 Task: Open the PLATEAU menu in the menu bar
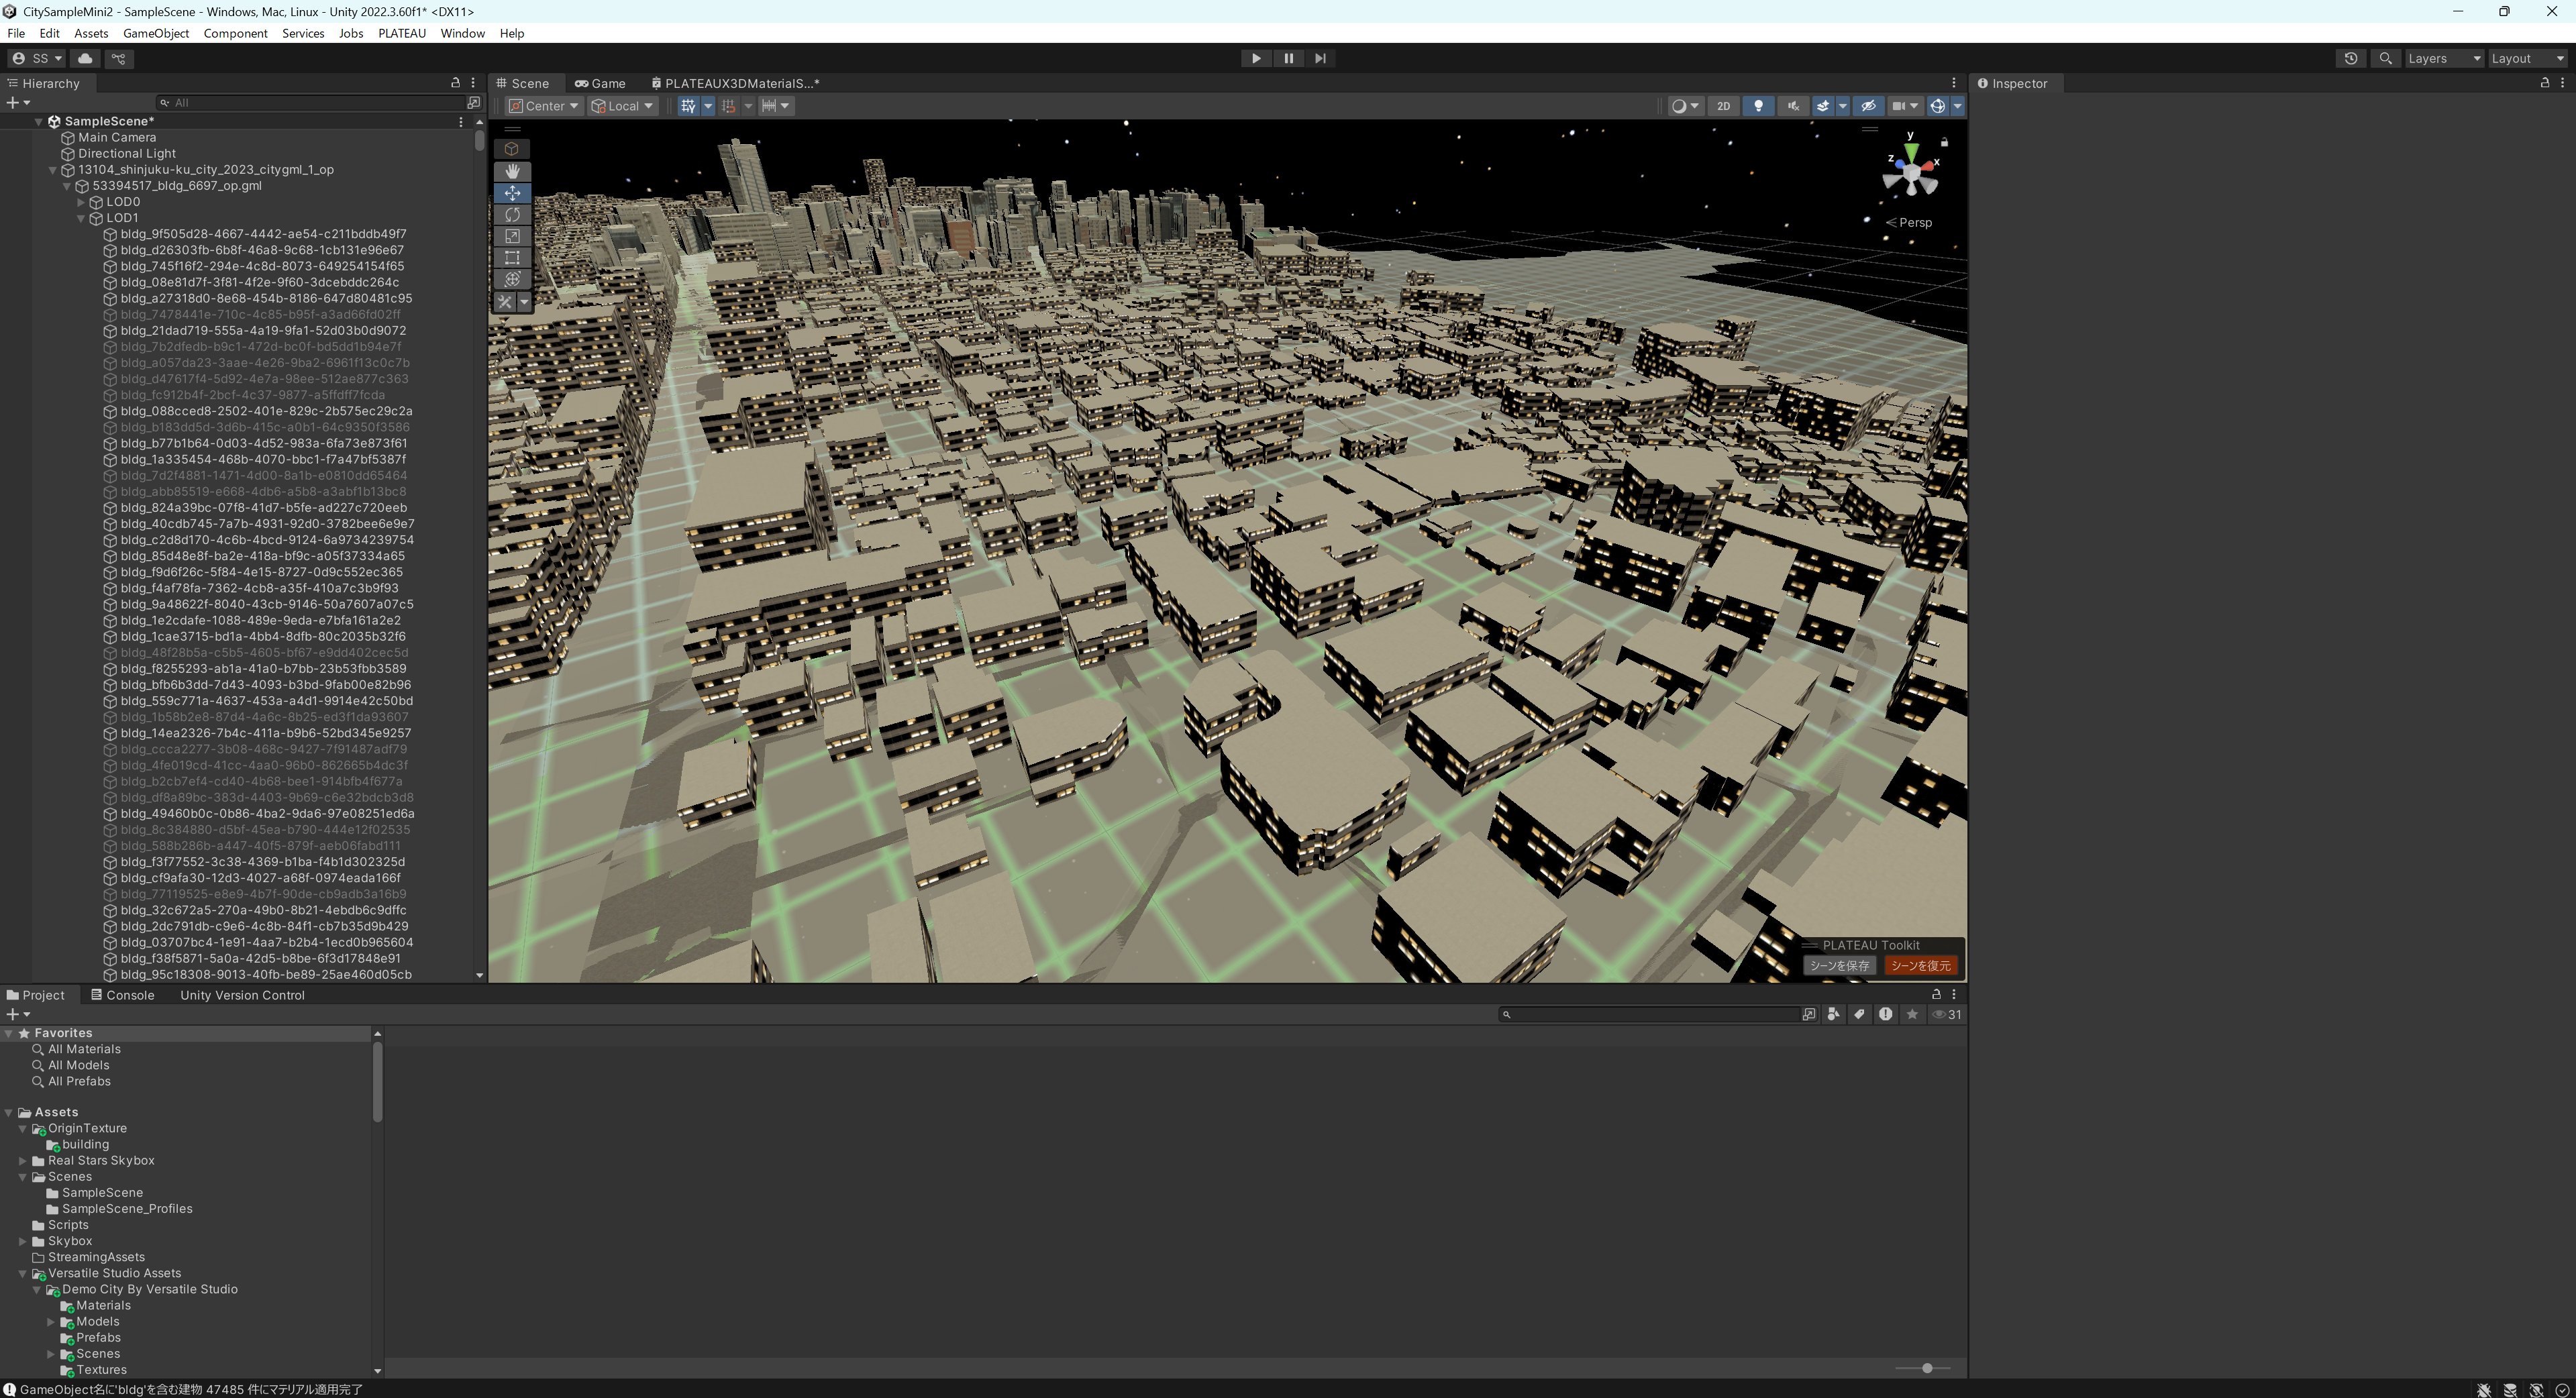tap(402, 33)
